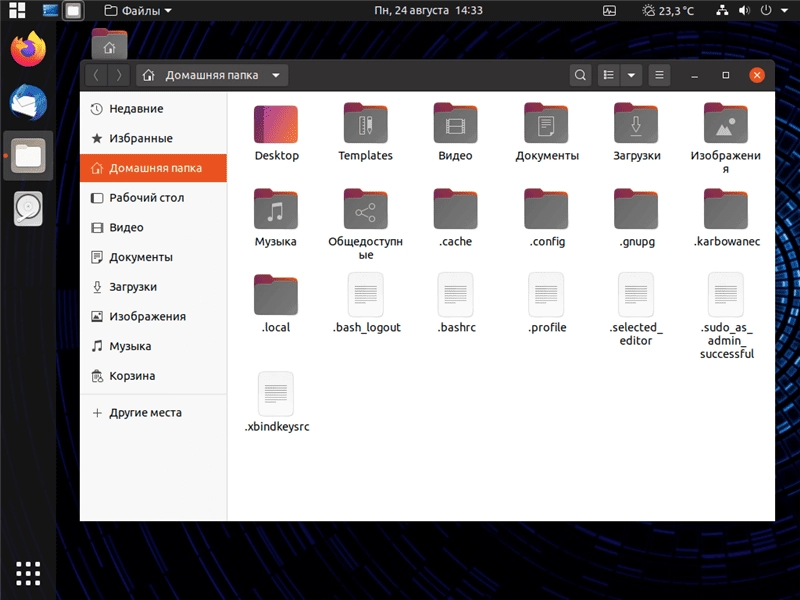
Task: Select the .cache folder
Action: pos(455,209)
